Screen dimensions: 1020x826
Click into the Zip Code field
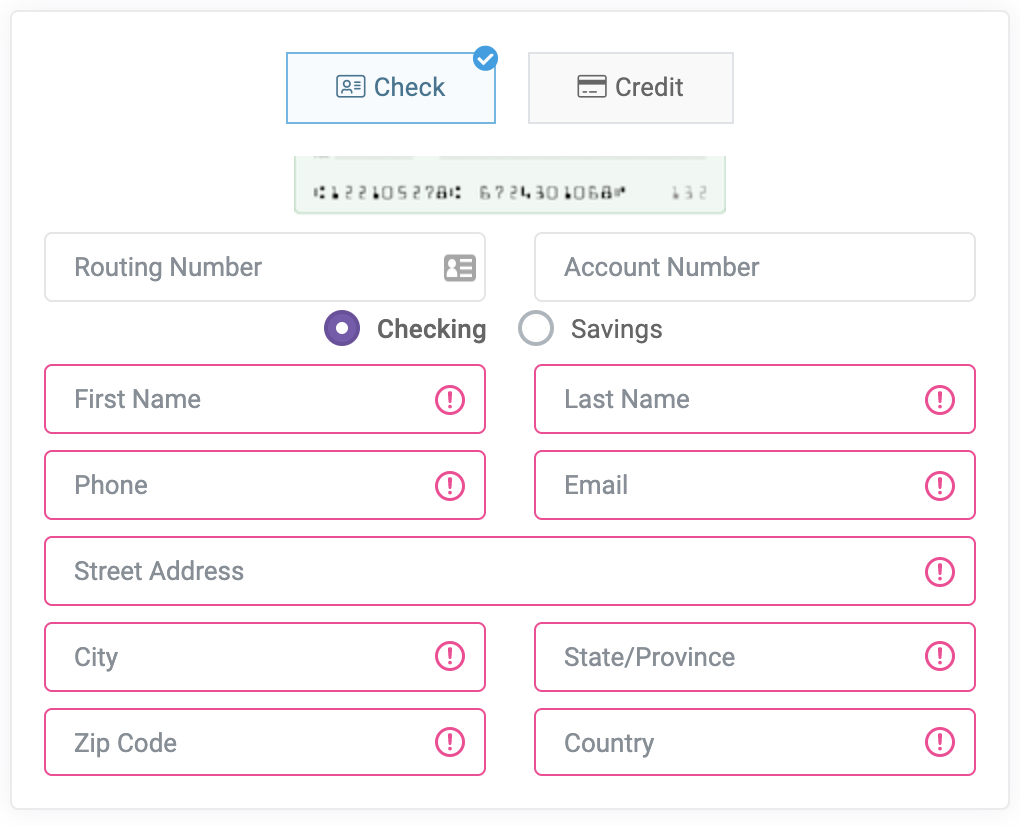click(x=265, y=742)
